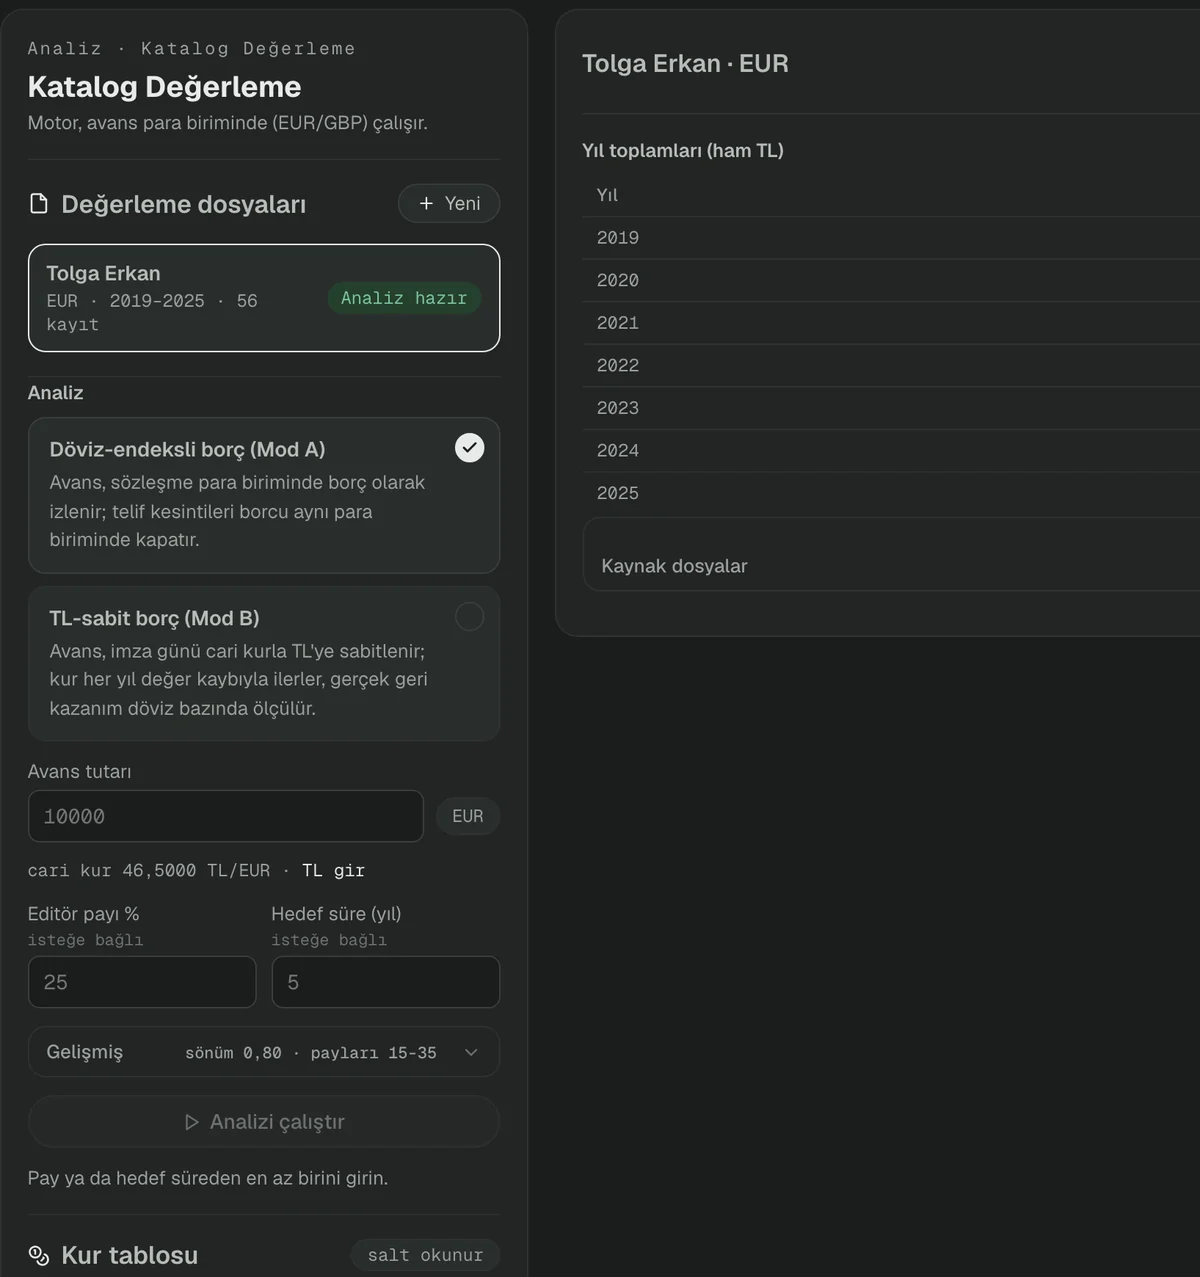Open the Tolga Erkan valuation file card

pyautogui.click(x=264, y=298)
